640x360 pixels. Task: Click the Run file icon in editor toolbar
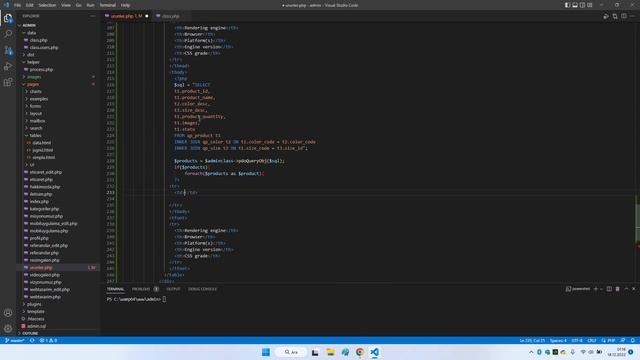606,16
